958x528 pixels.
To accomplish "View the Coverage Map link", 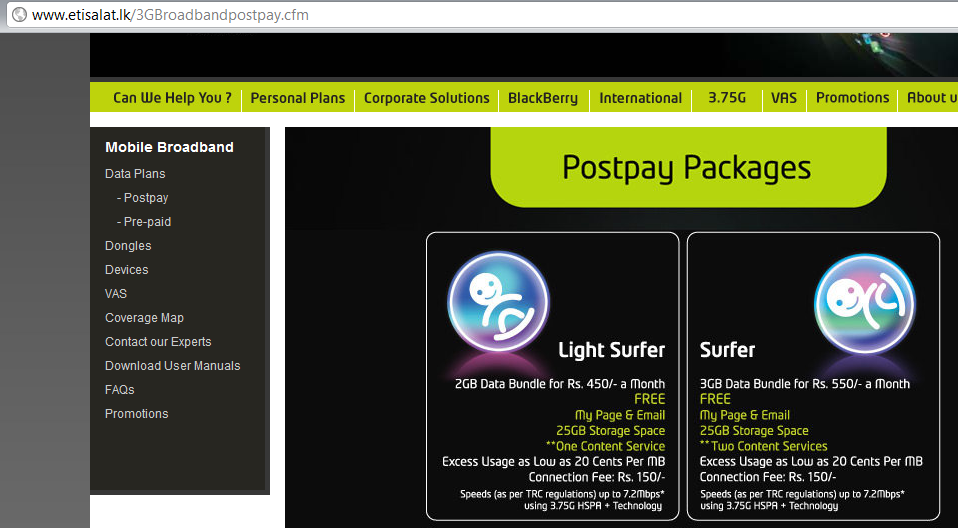I will (144, 318).
